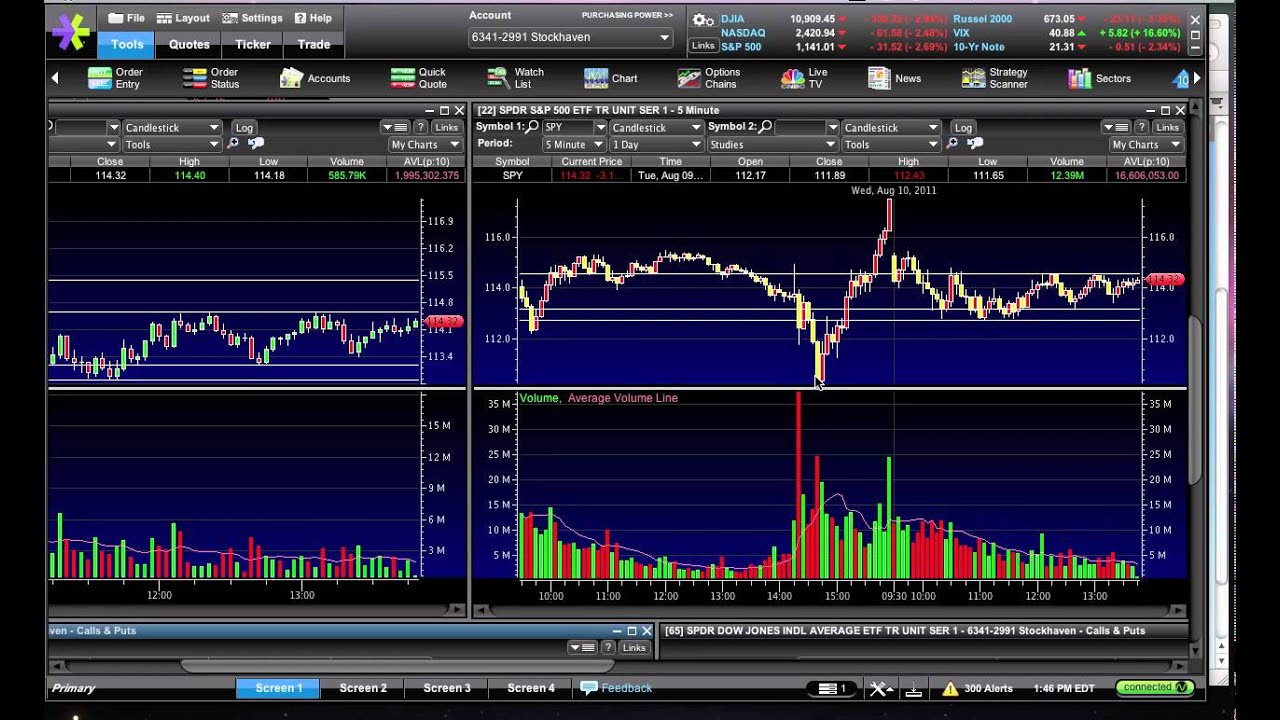
Task: Launch the Quick Quote tool
Action: [418, 78]
